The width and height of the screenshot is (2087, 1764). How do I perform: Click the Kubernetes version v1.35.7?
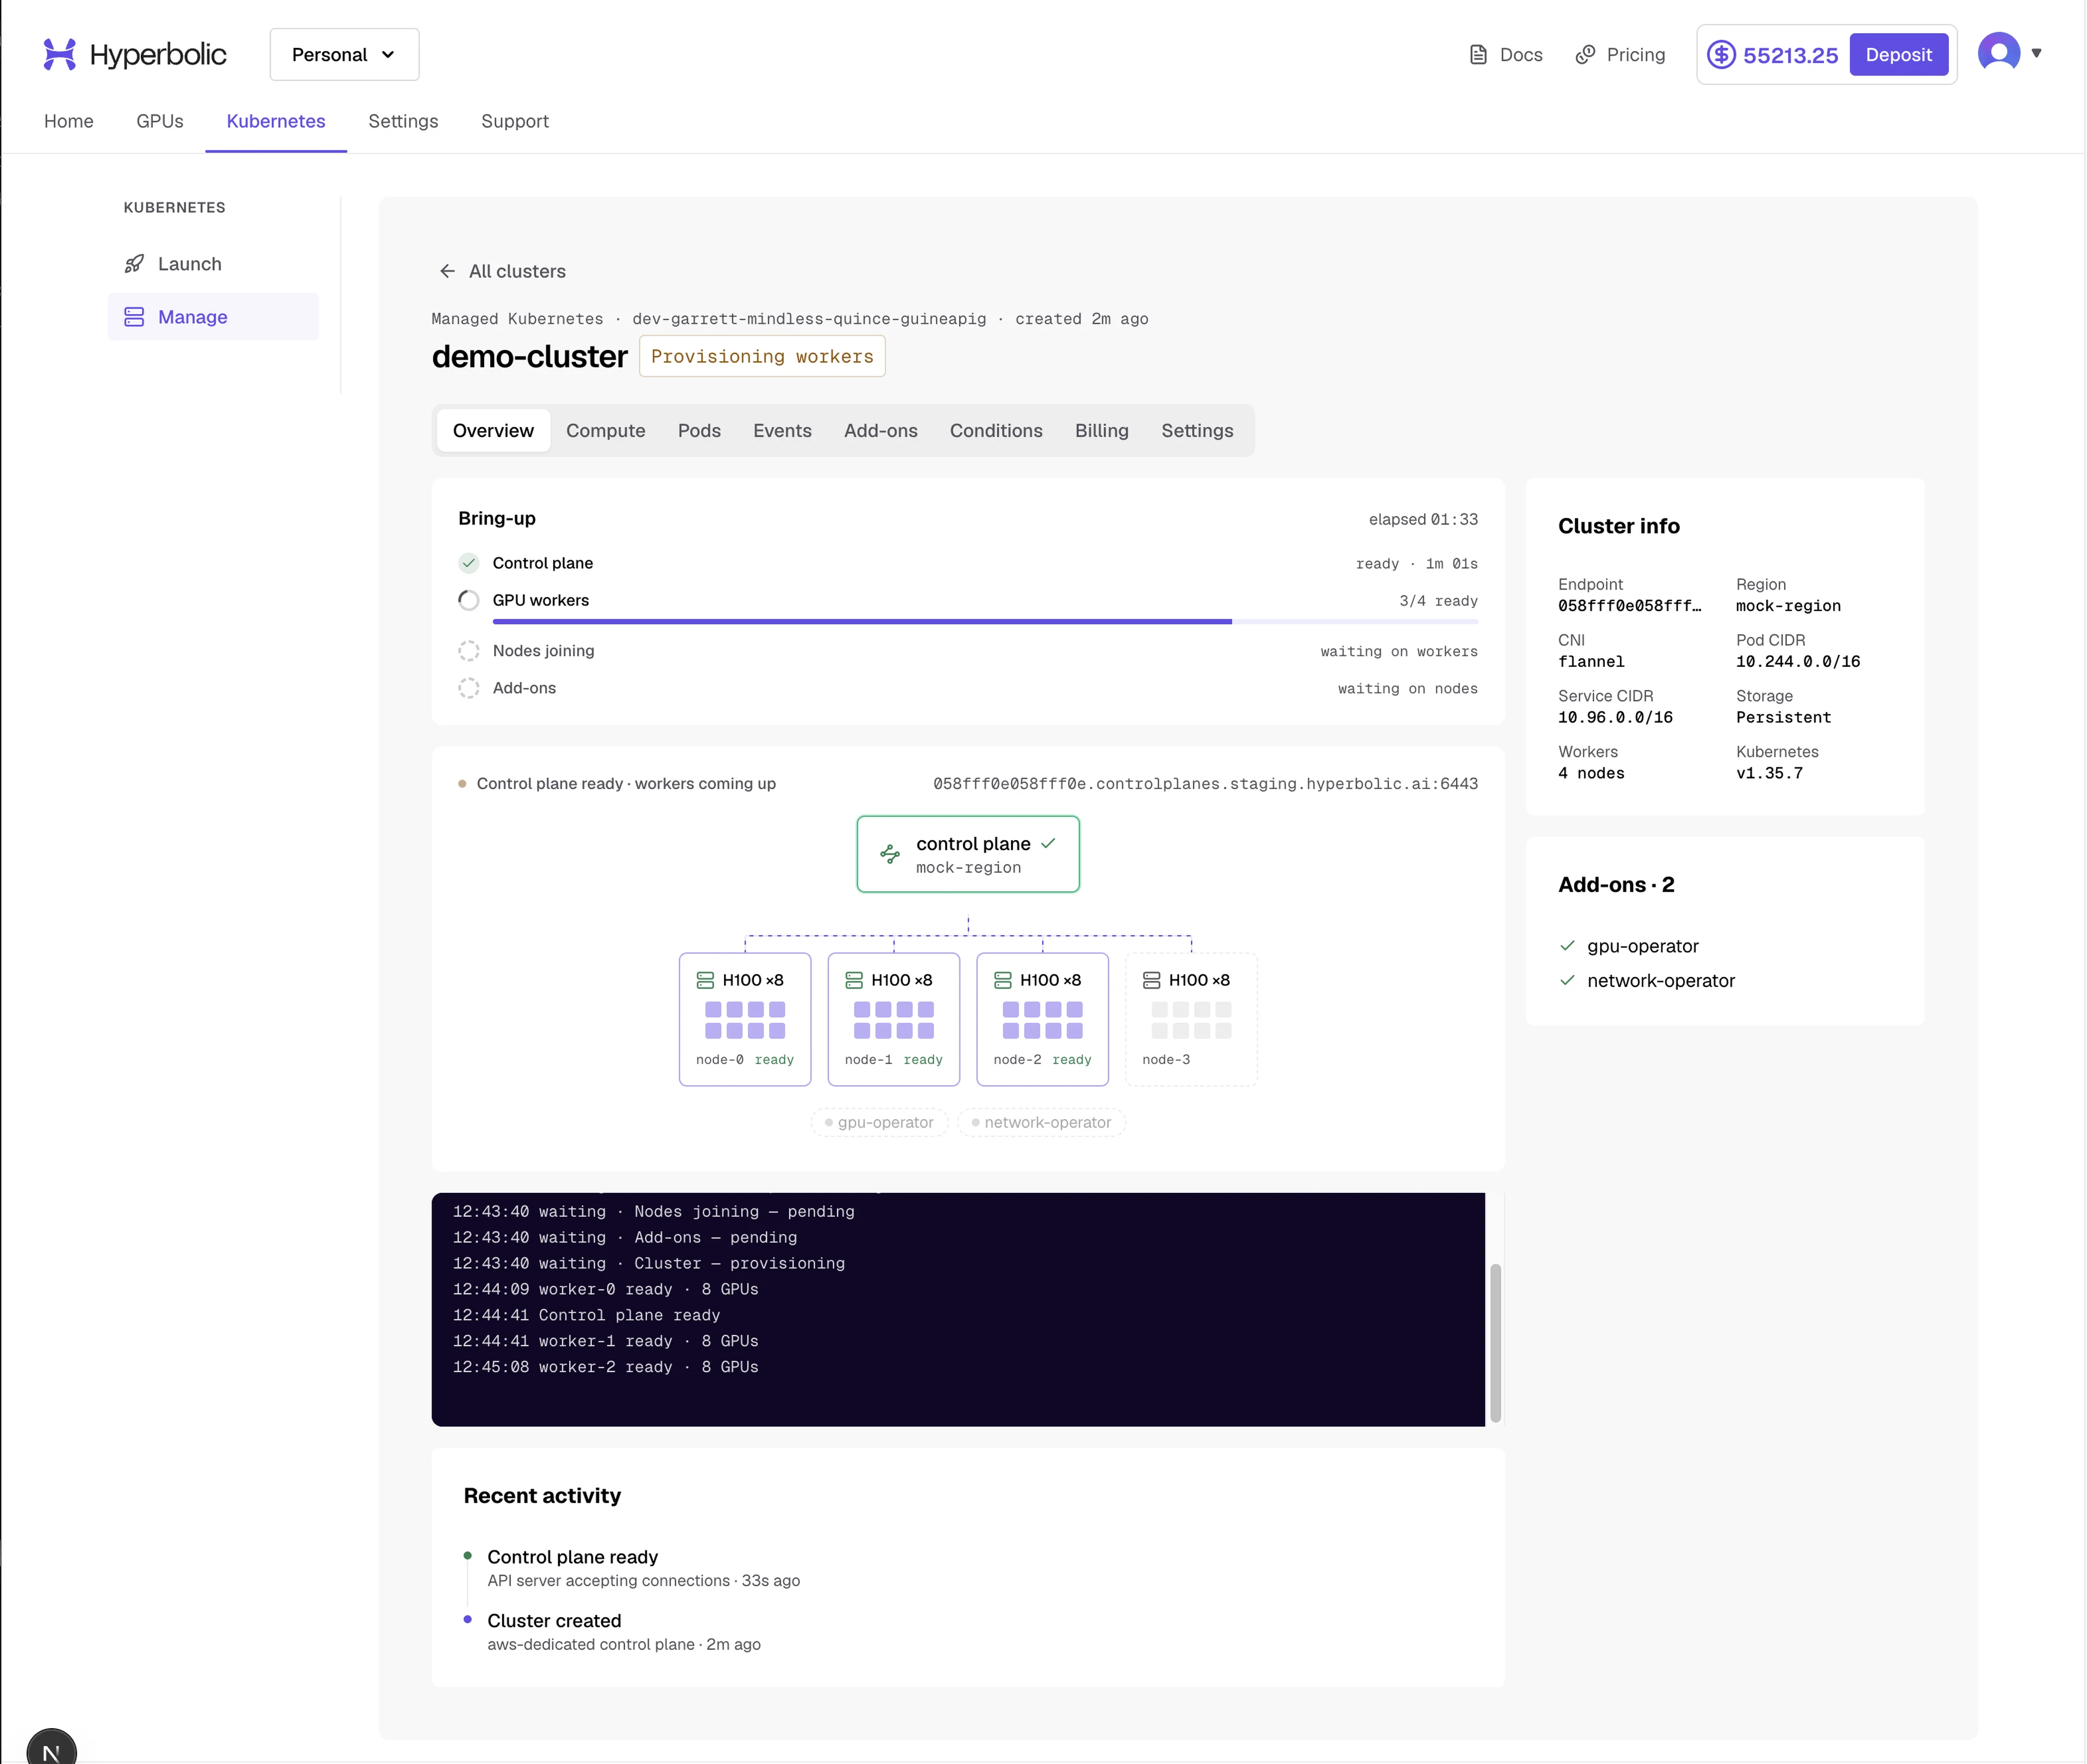tap(1769, 773)
